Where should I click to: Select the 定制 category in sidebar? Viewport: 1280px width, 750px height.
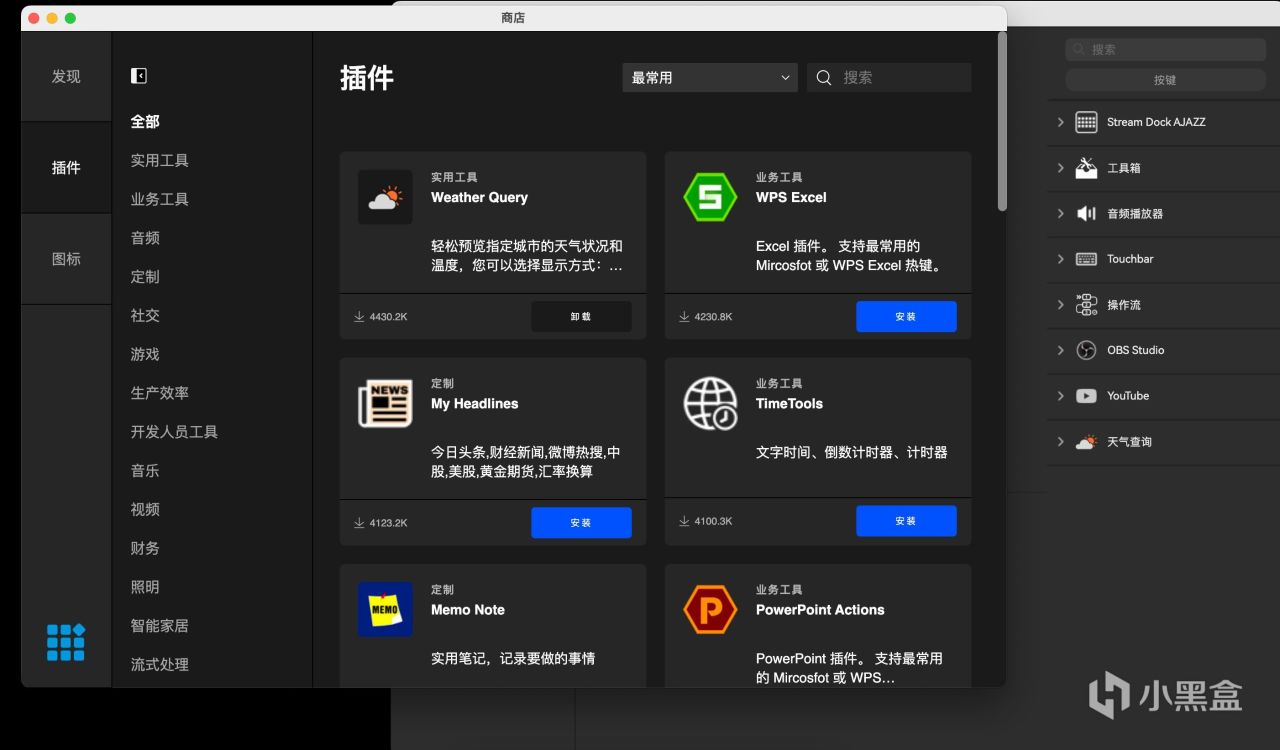tap(145, 277)
